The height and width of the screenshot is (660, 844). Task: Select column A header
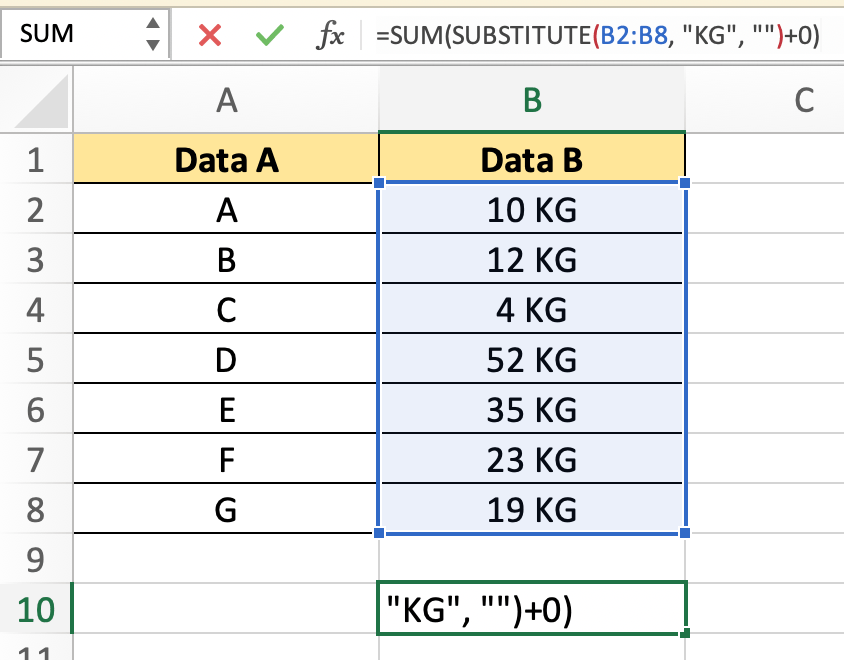(227, 100)
